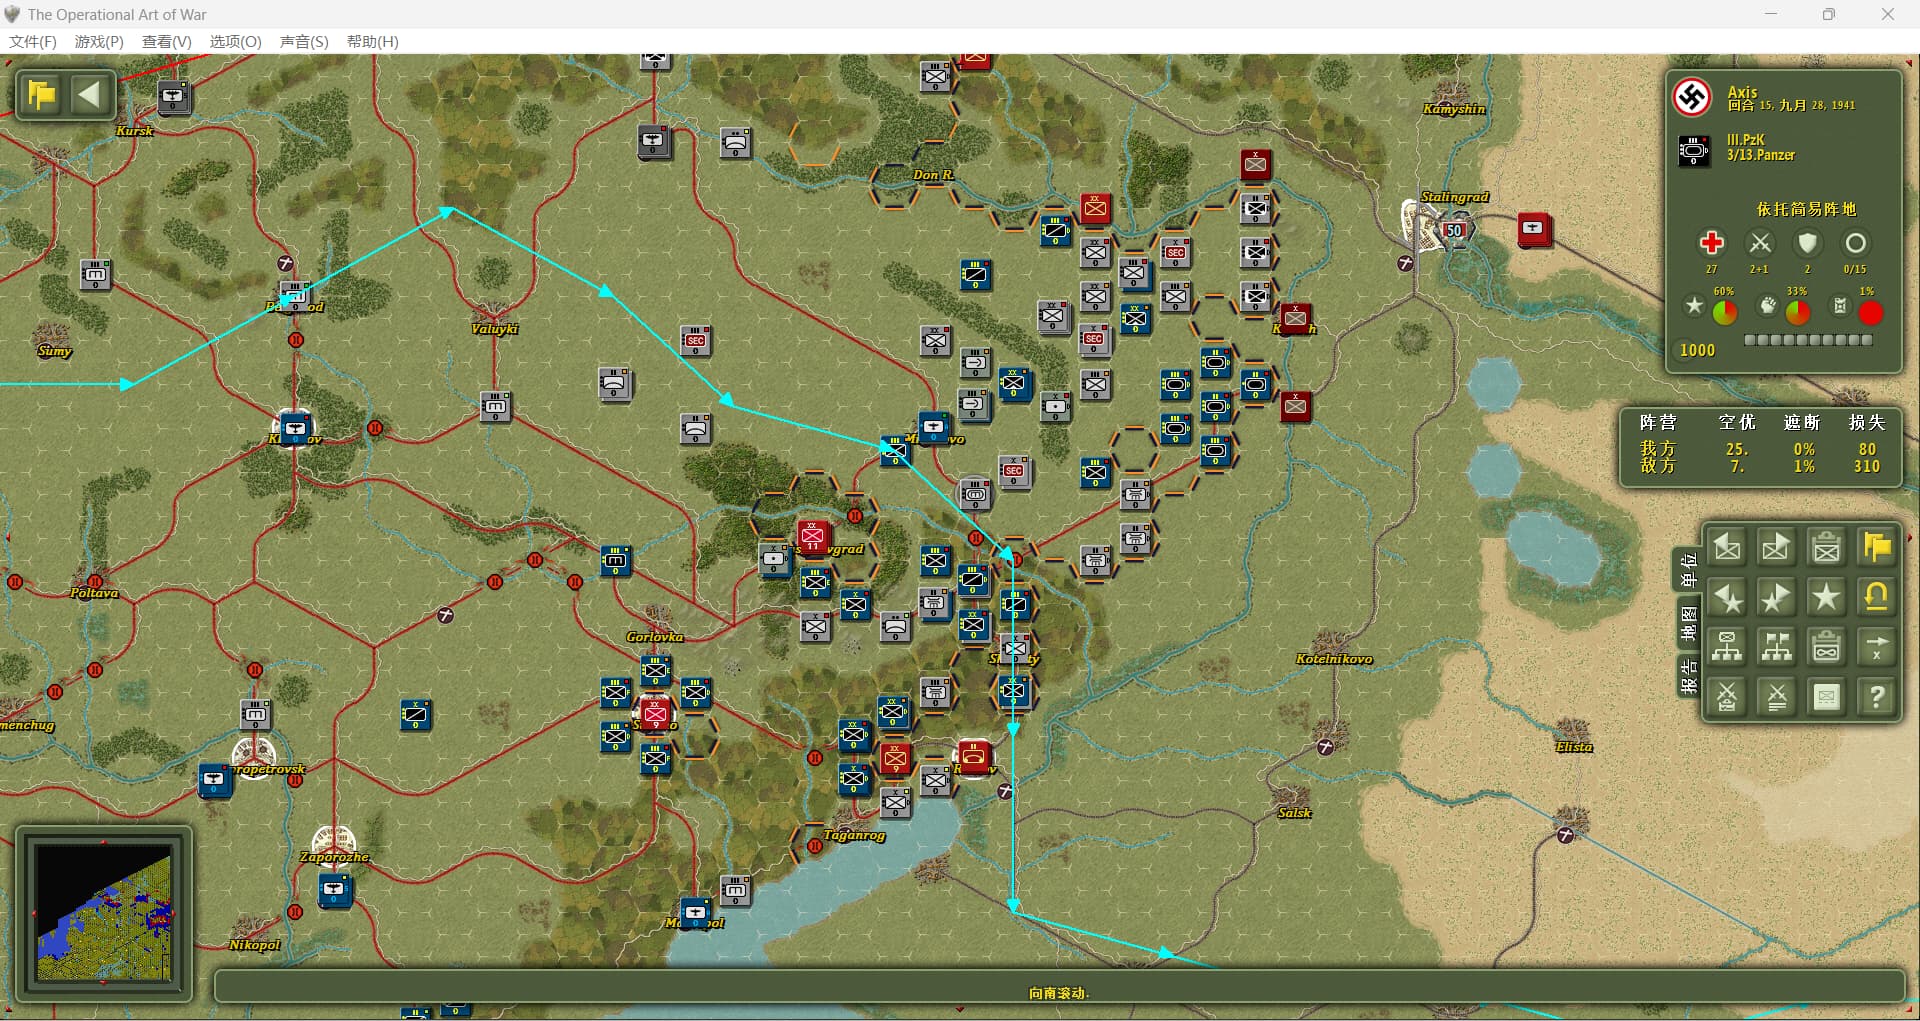This screenshot has height=1021, width=1920.
Task: Open the clipboard with infinity symbol
Action: click(1827, 648)
